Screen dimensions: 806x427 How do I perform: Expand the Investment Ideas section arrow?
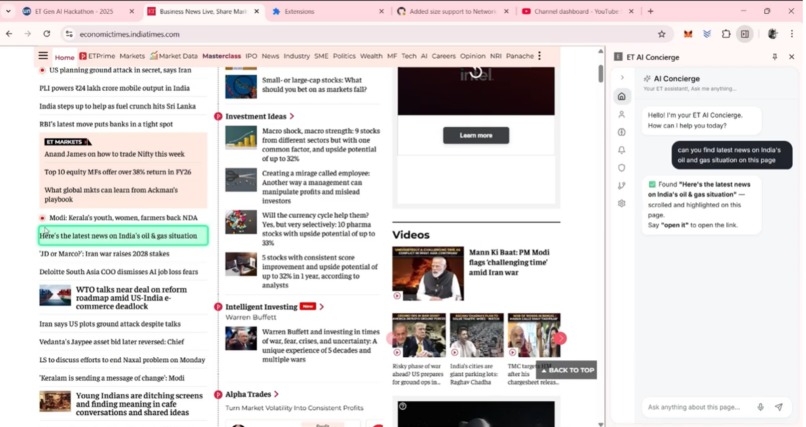click(x=292, y=116)
